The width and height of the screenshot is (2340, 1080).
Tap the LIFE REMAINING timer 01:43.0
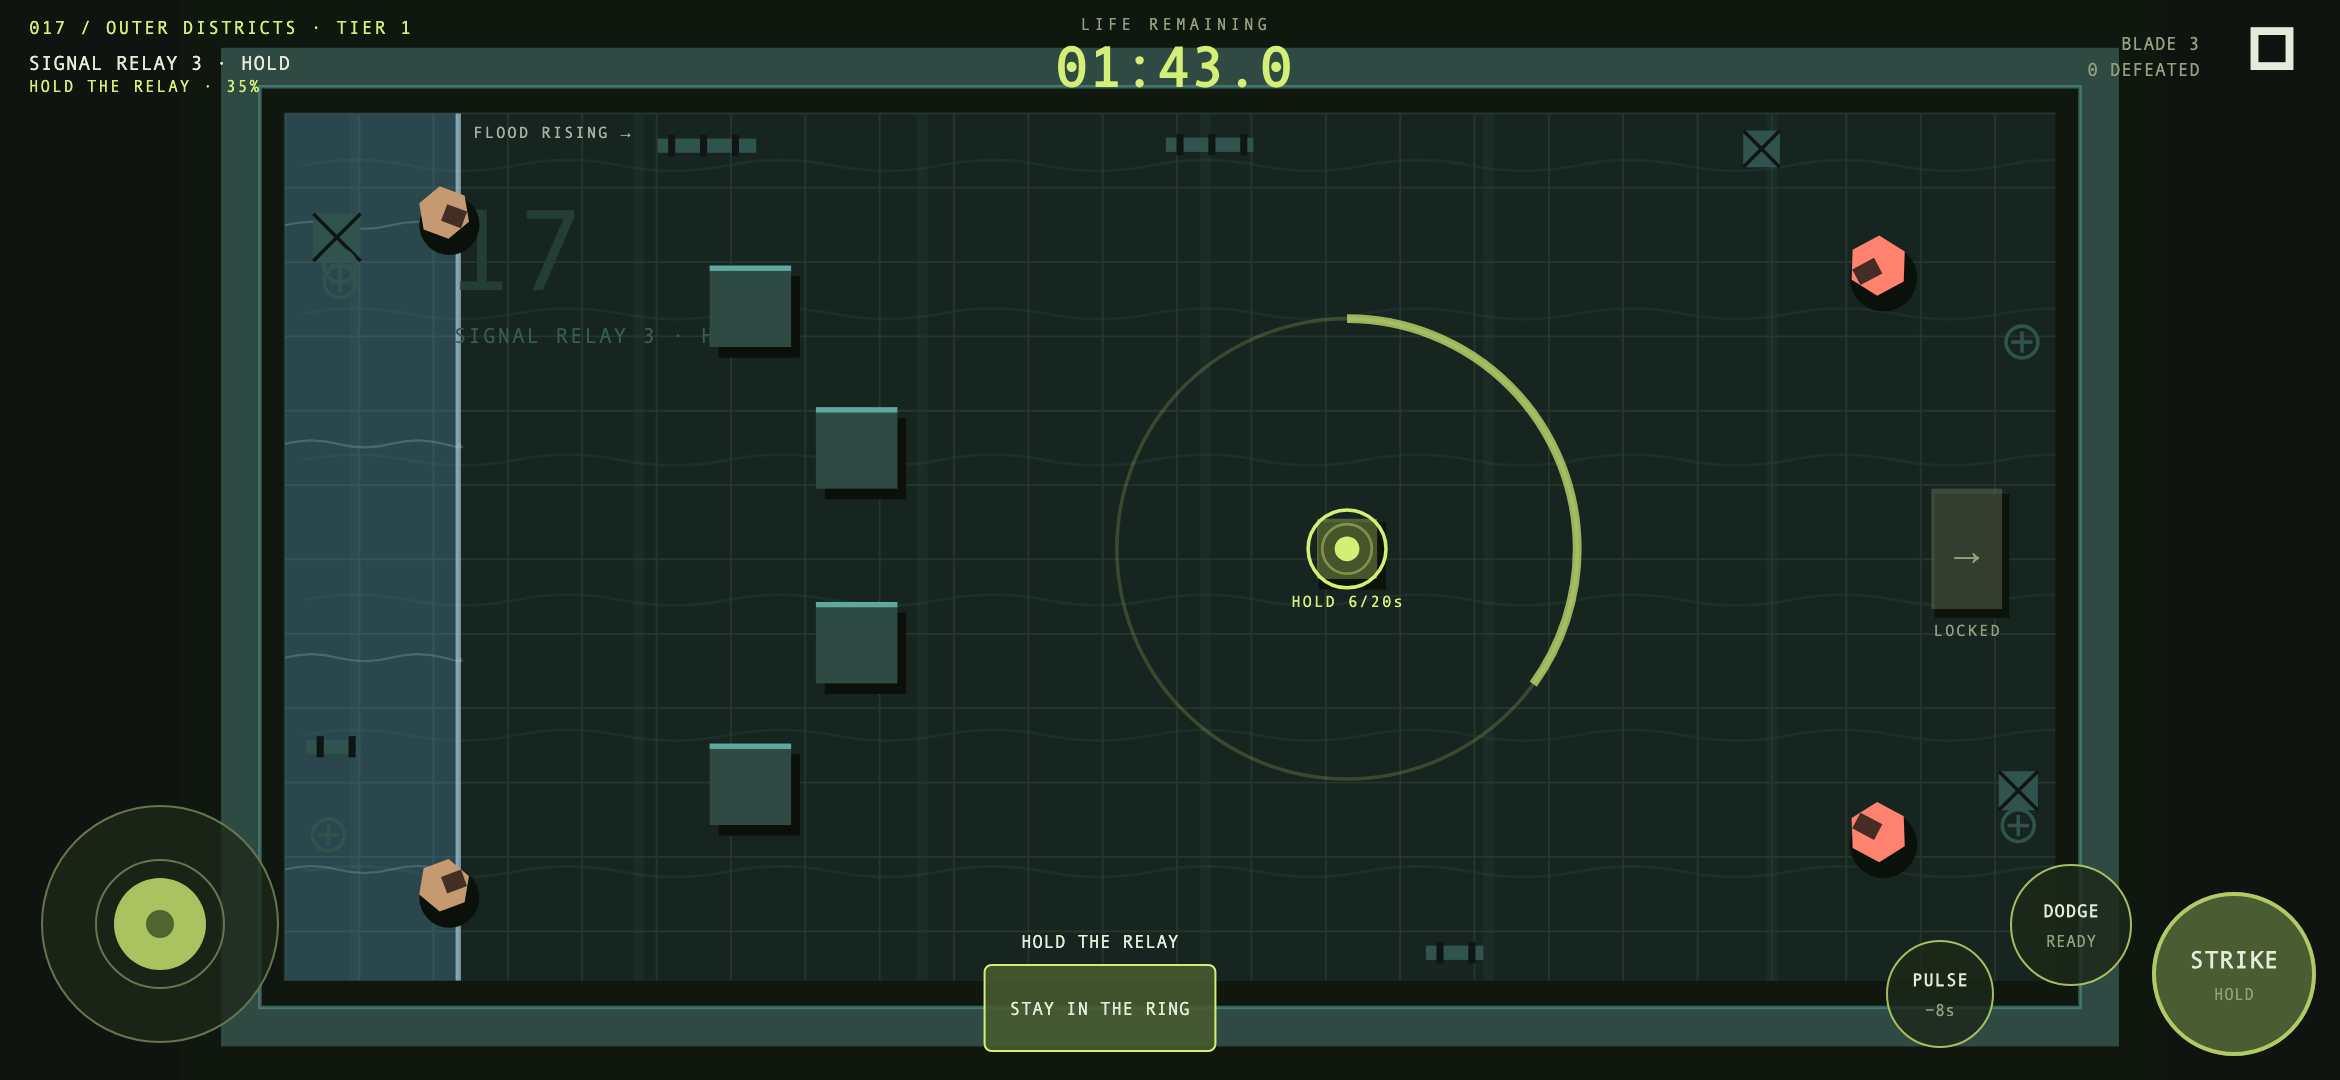1174,68
